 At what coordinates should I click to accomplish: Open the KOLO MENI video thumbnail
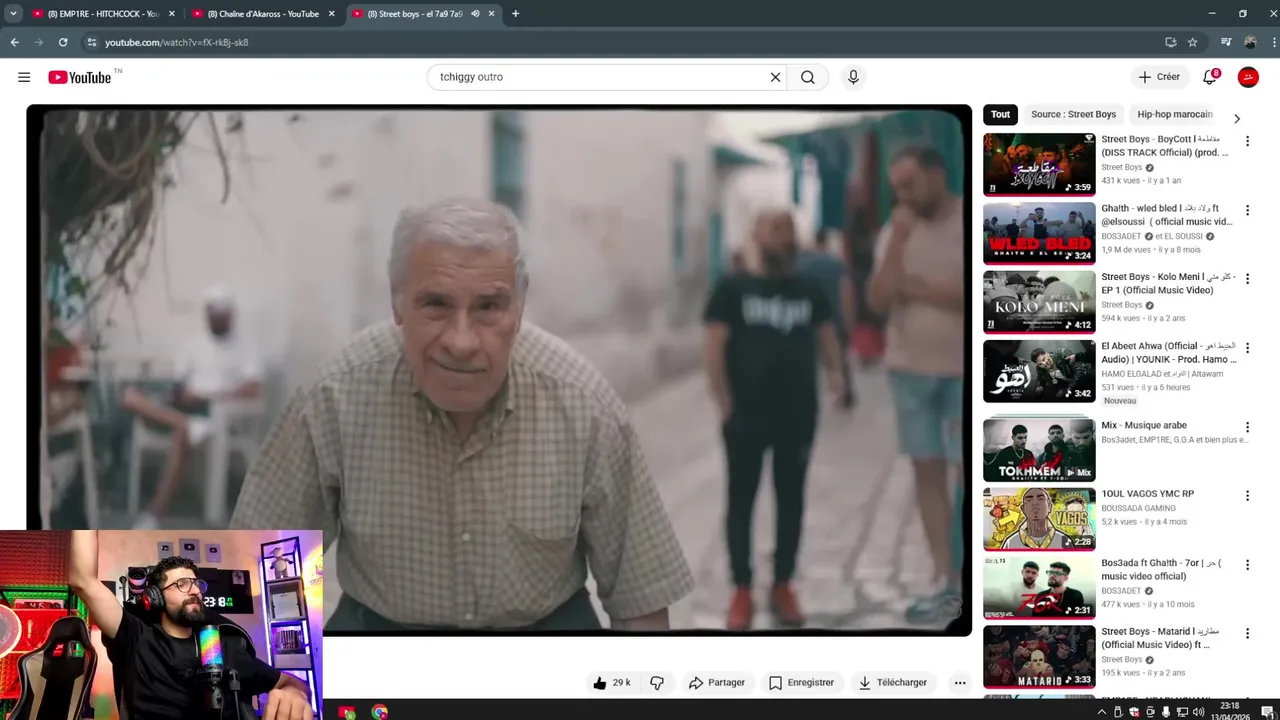pyautogui.click(x=1039, y=302)
